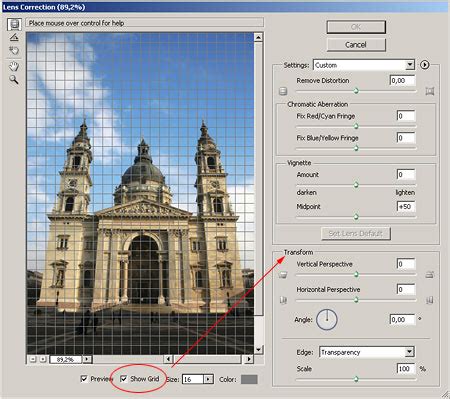Image resolution: width=450 pixels, height=399 pixels.
Task: Click the preview horizontal scrollbar right arrow
Action: [x=248, y=359]
